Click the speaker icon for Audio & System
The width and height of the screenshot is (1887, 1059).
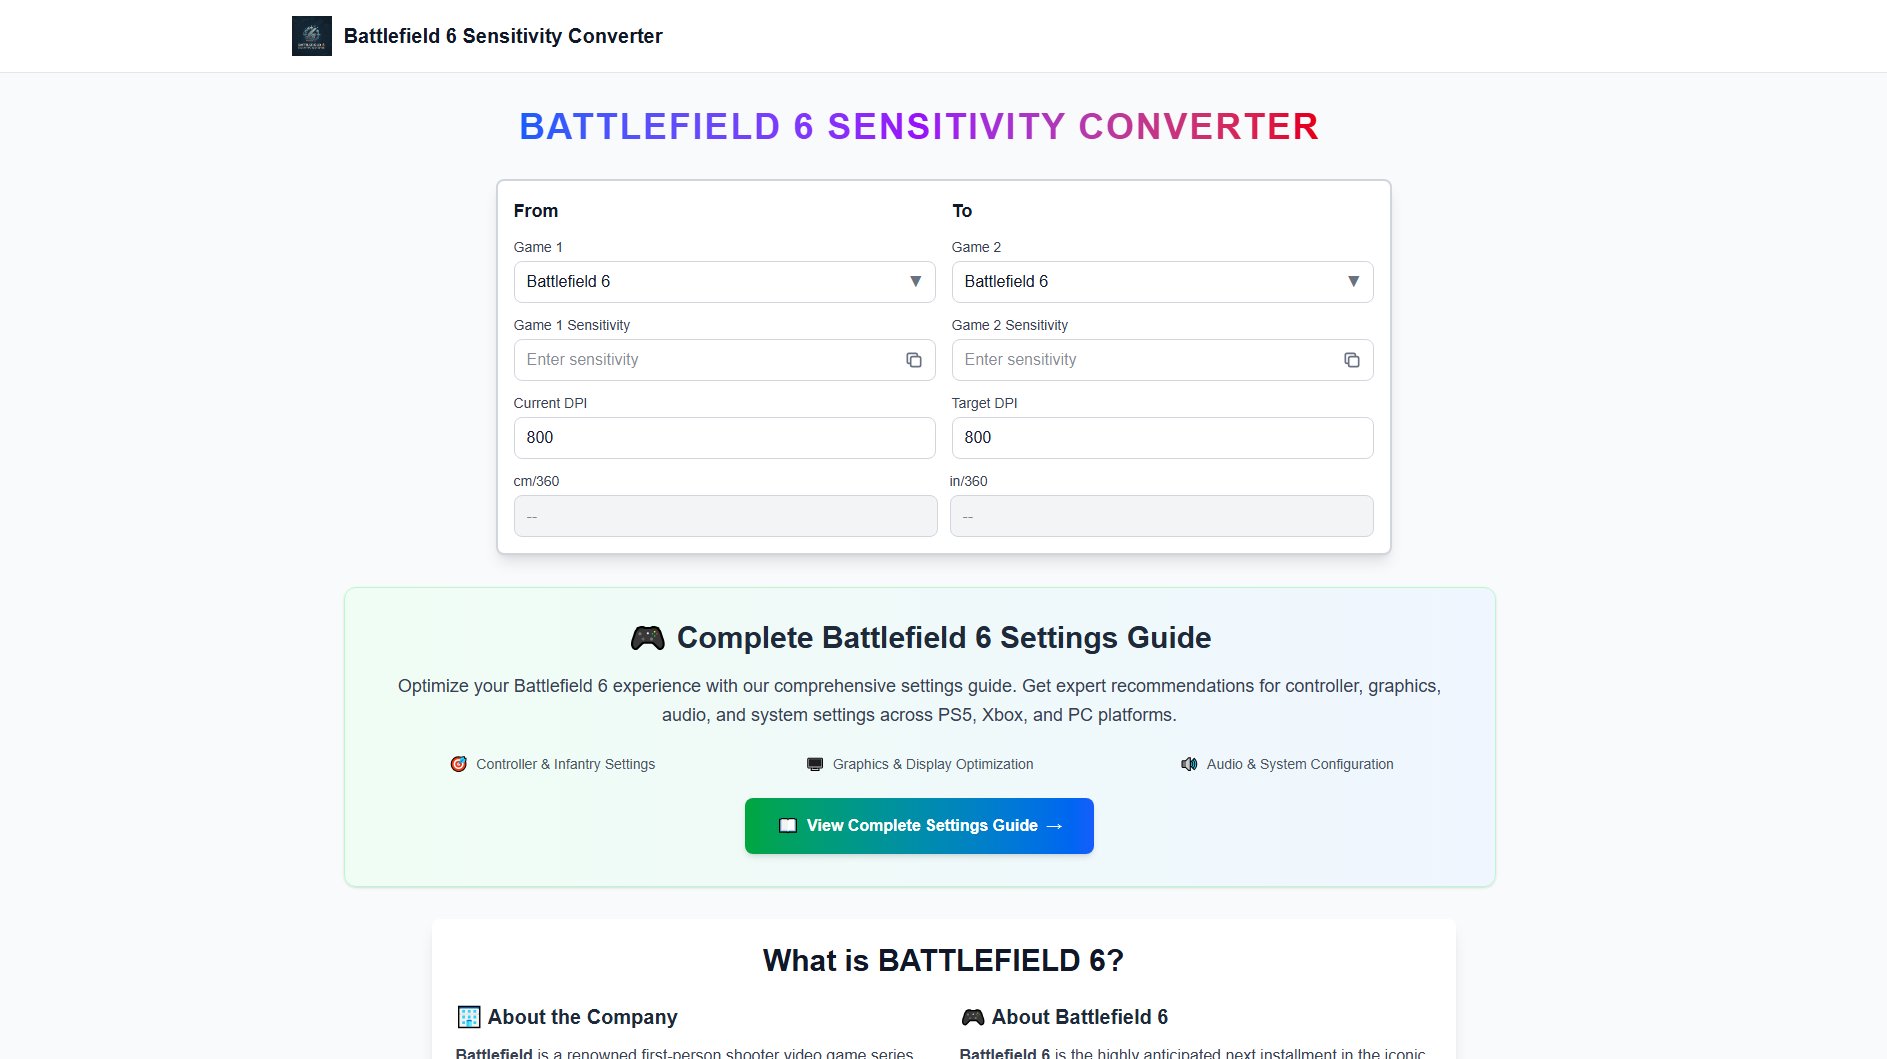(1189, 764)
